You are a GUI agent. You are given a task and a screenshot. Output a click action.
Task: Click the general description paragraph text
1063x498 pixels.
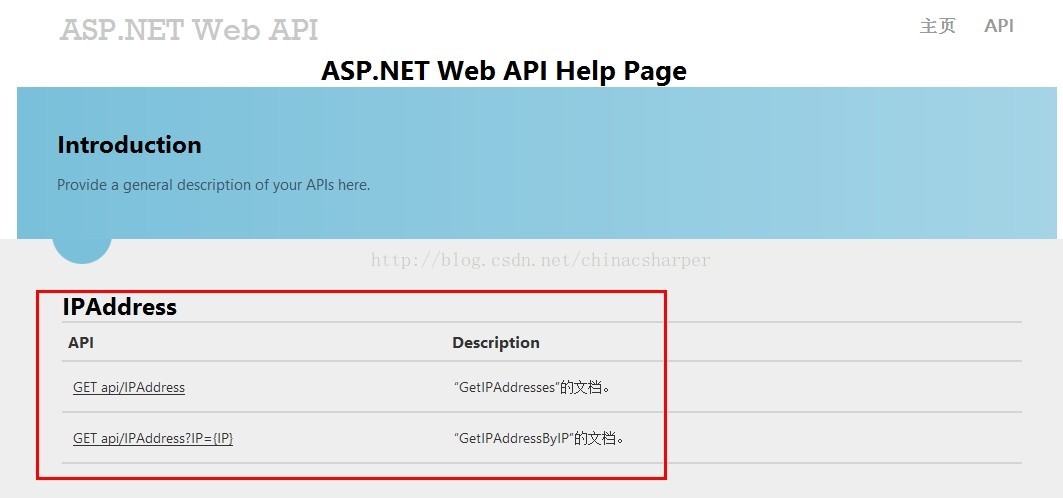click(x=214, y=185)
